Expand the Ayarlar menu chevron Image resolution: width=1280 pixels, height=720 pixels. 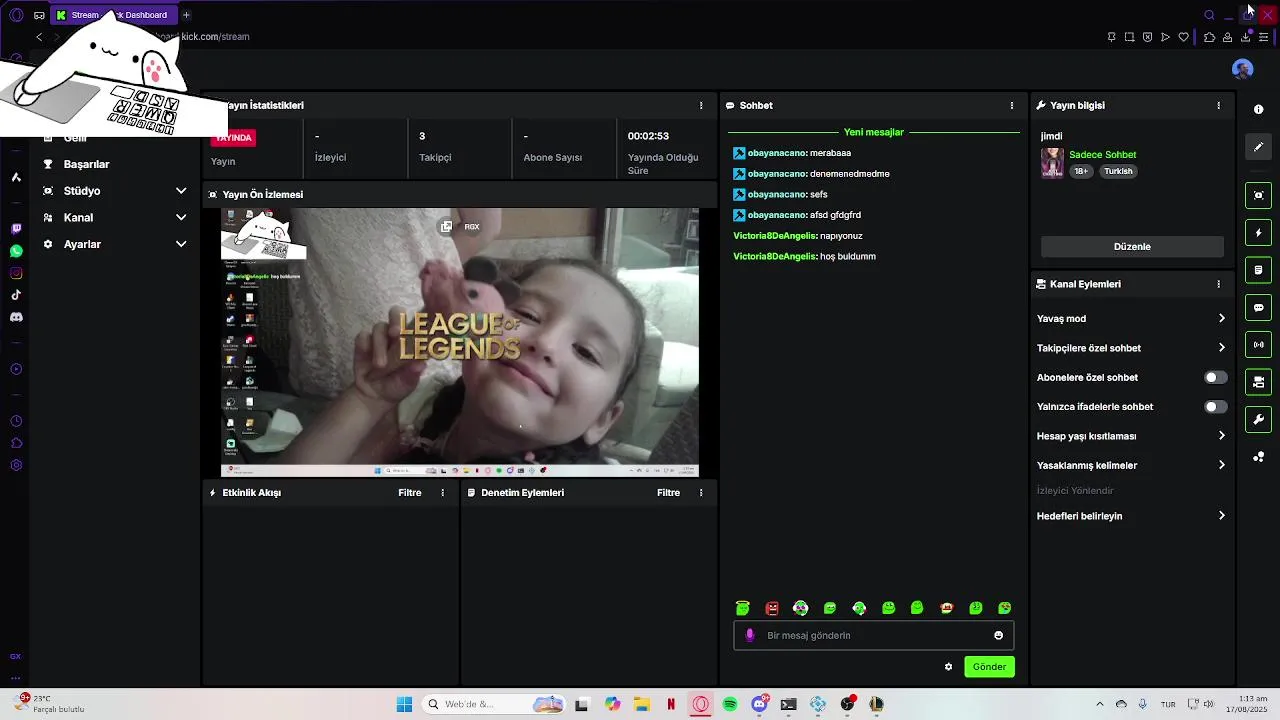pyautogui.click(x=181, y=244)
